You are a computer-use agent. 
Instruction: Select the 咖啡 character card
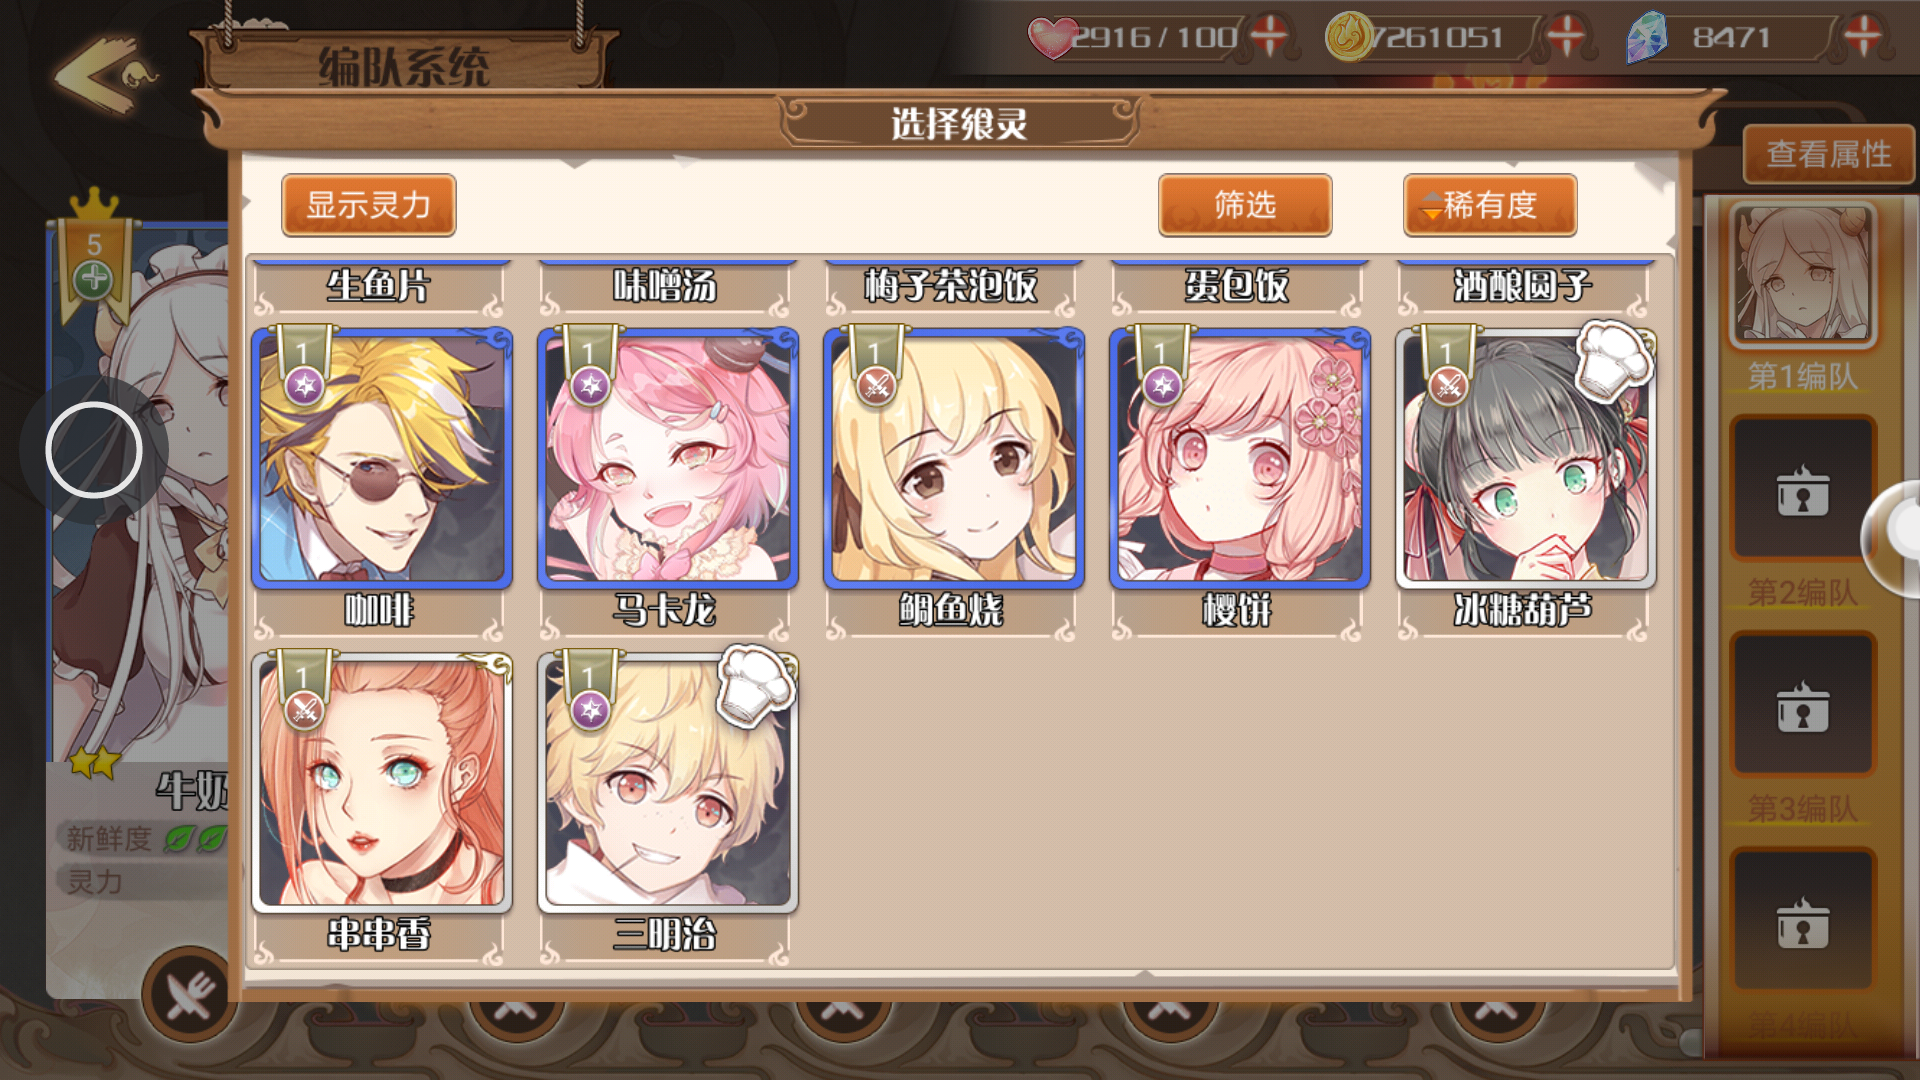point(381,458)
